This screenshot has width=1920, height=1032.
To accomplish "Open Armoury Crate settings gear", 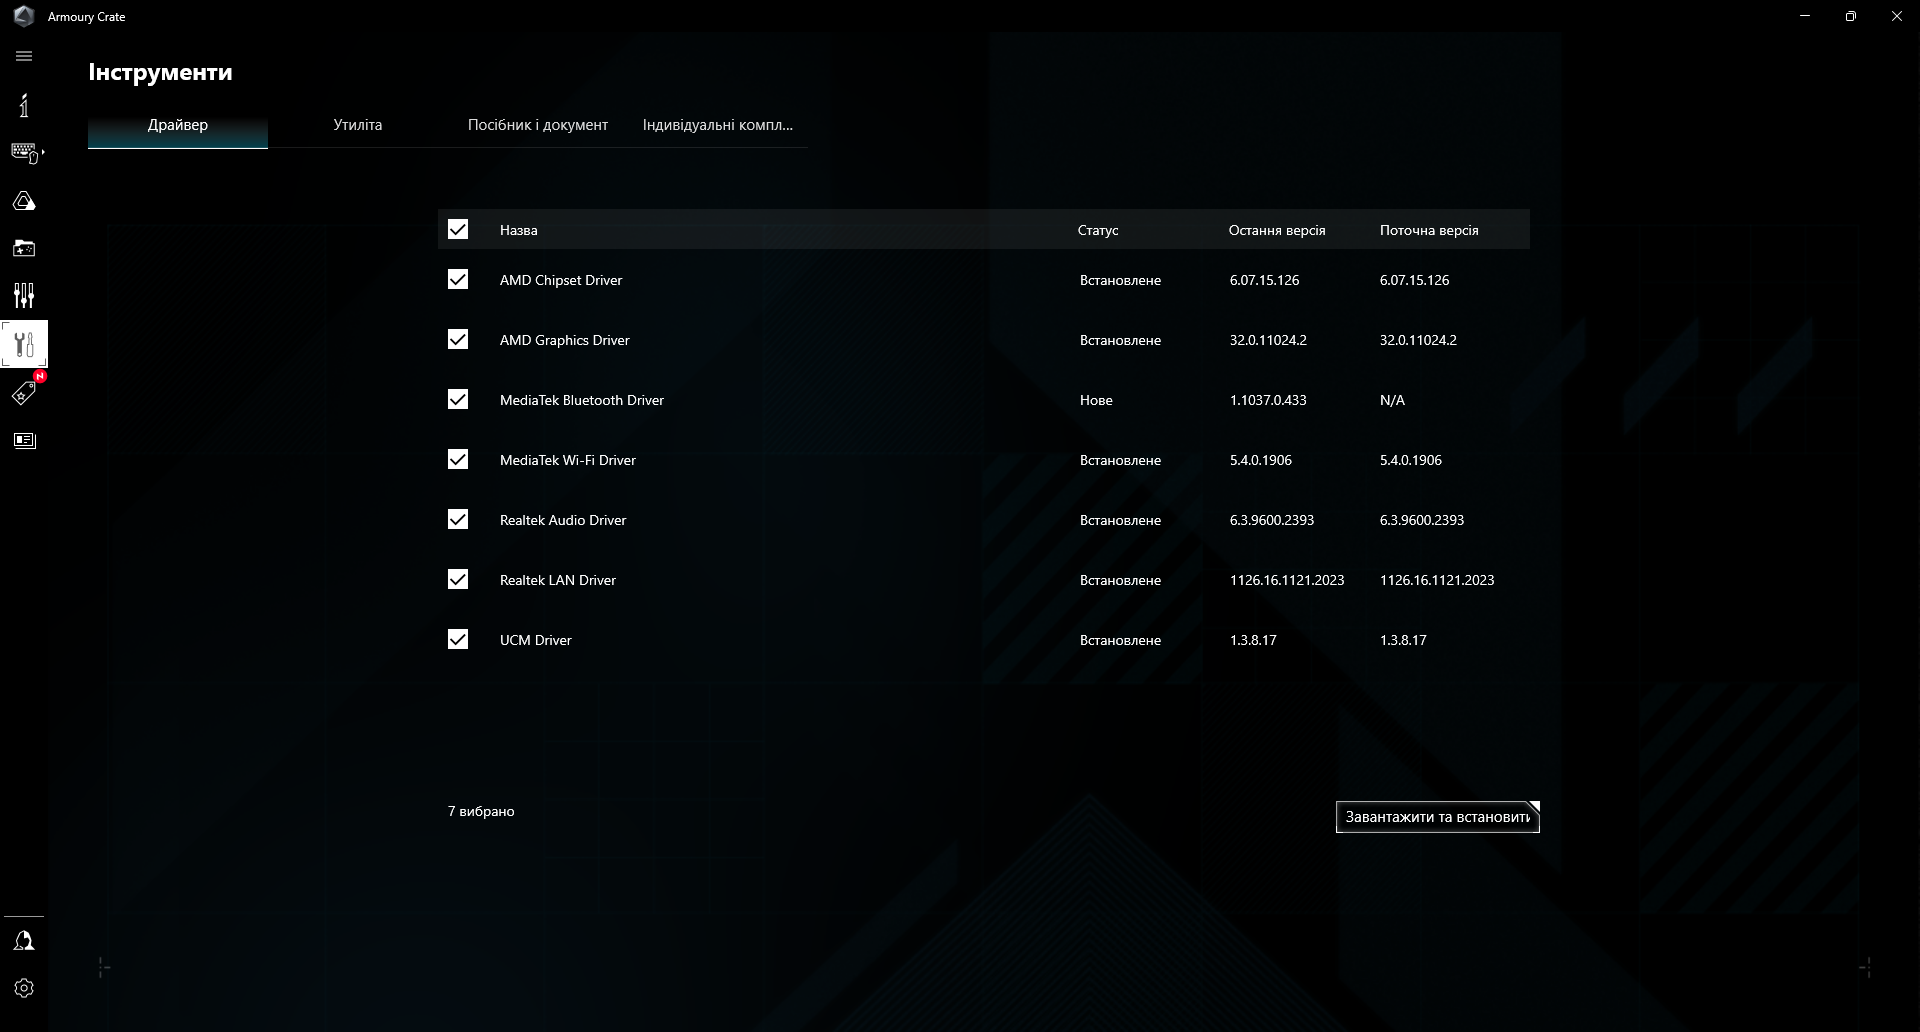I will (x=23, y=988).
